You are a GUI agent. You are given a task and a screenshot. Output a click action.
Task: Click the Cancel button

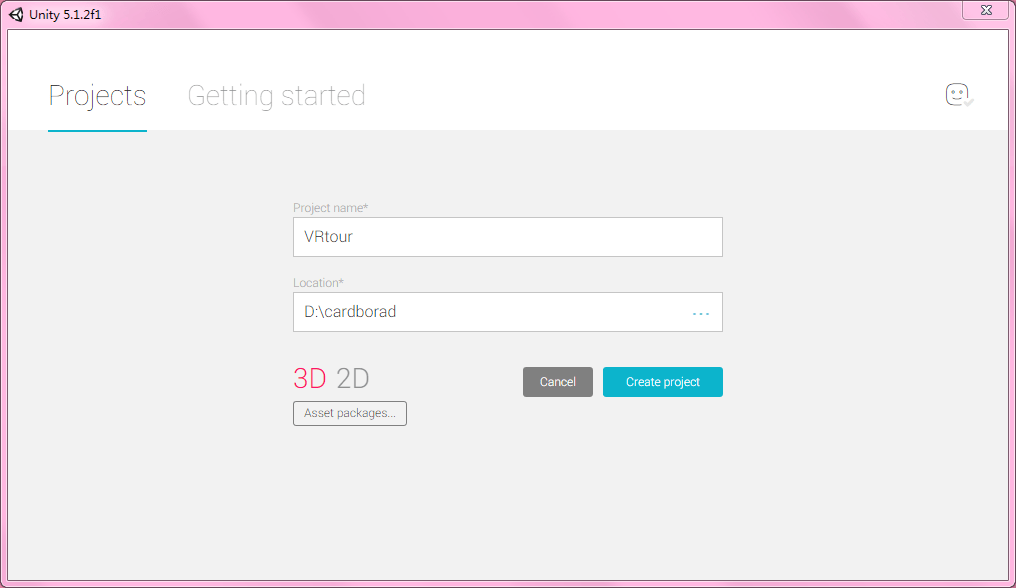pos(557,382)
